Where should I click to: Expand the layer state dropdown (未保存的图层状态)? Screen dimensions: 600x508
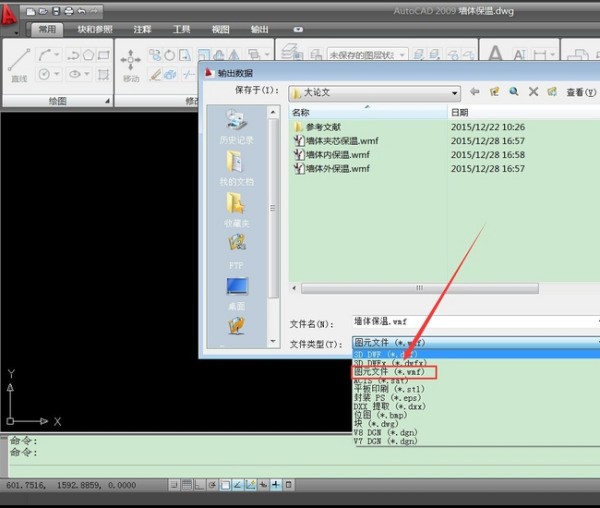pos(402,55)
